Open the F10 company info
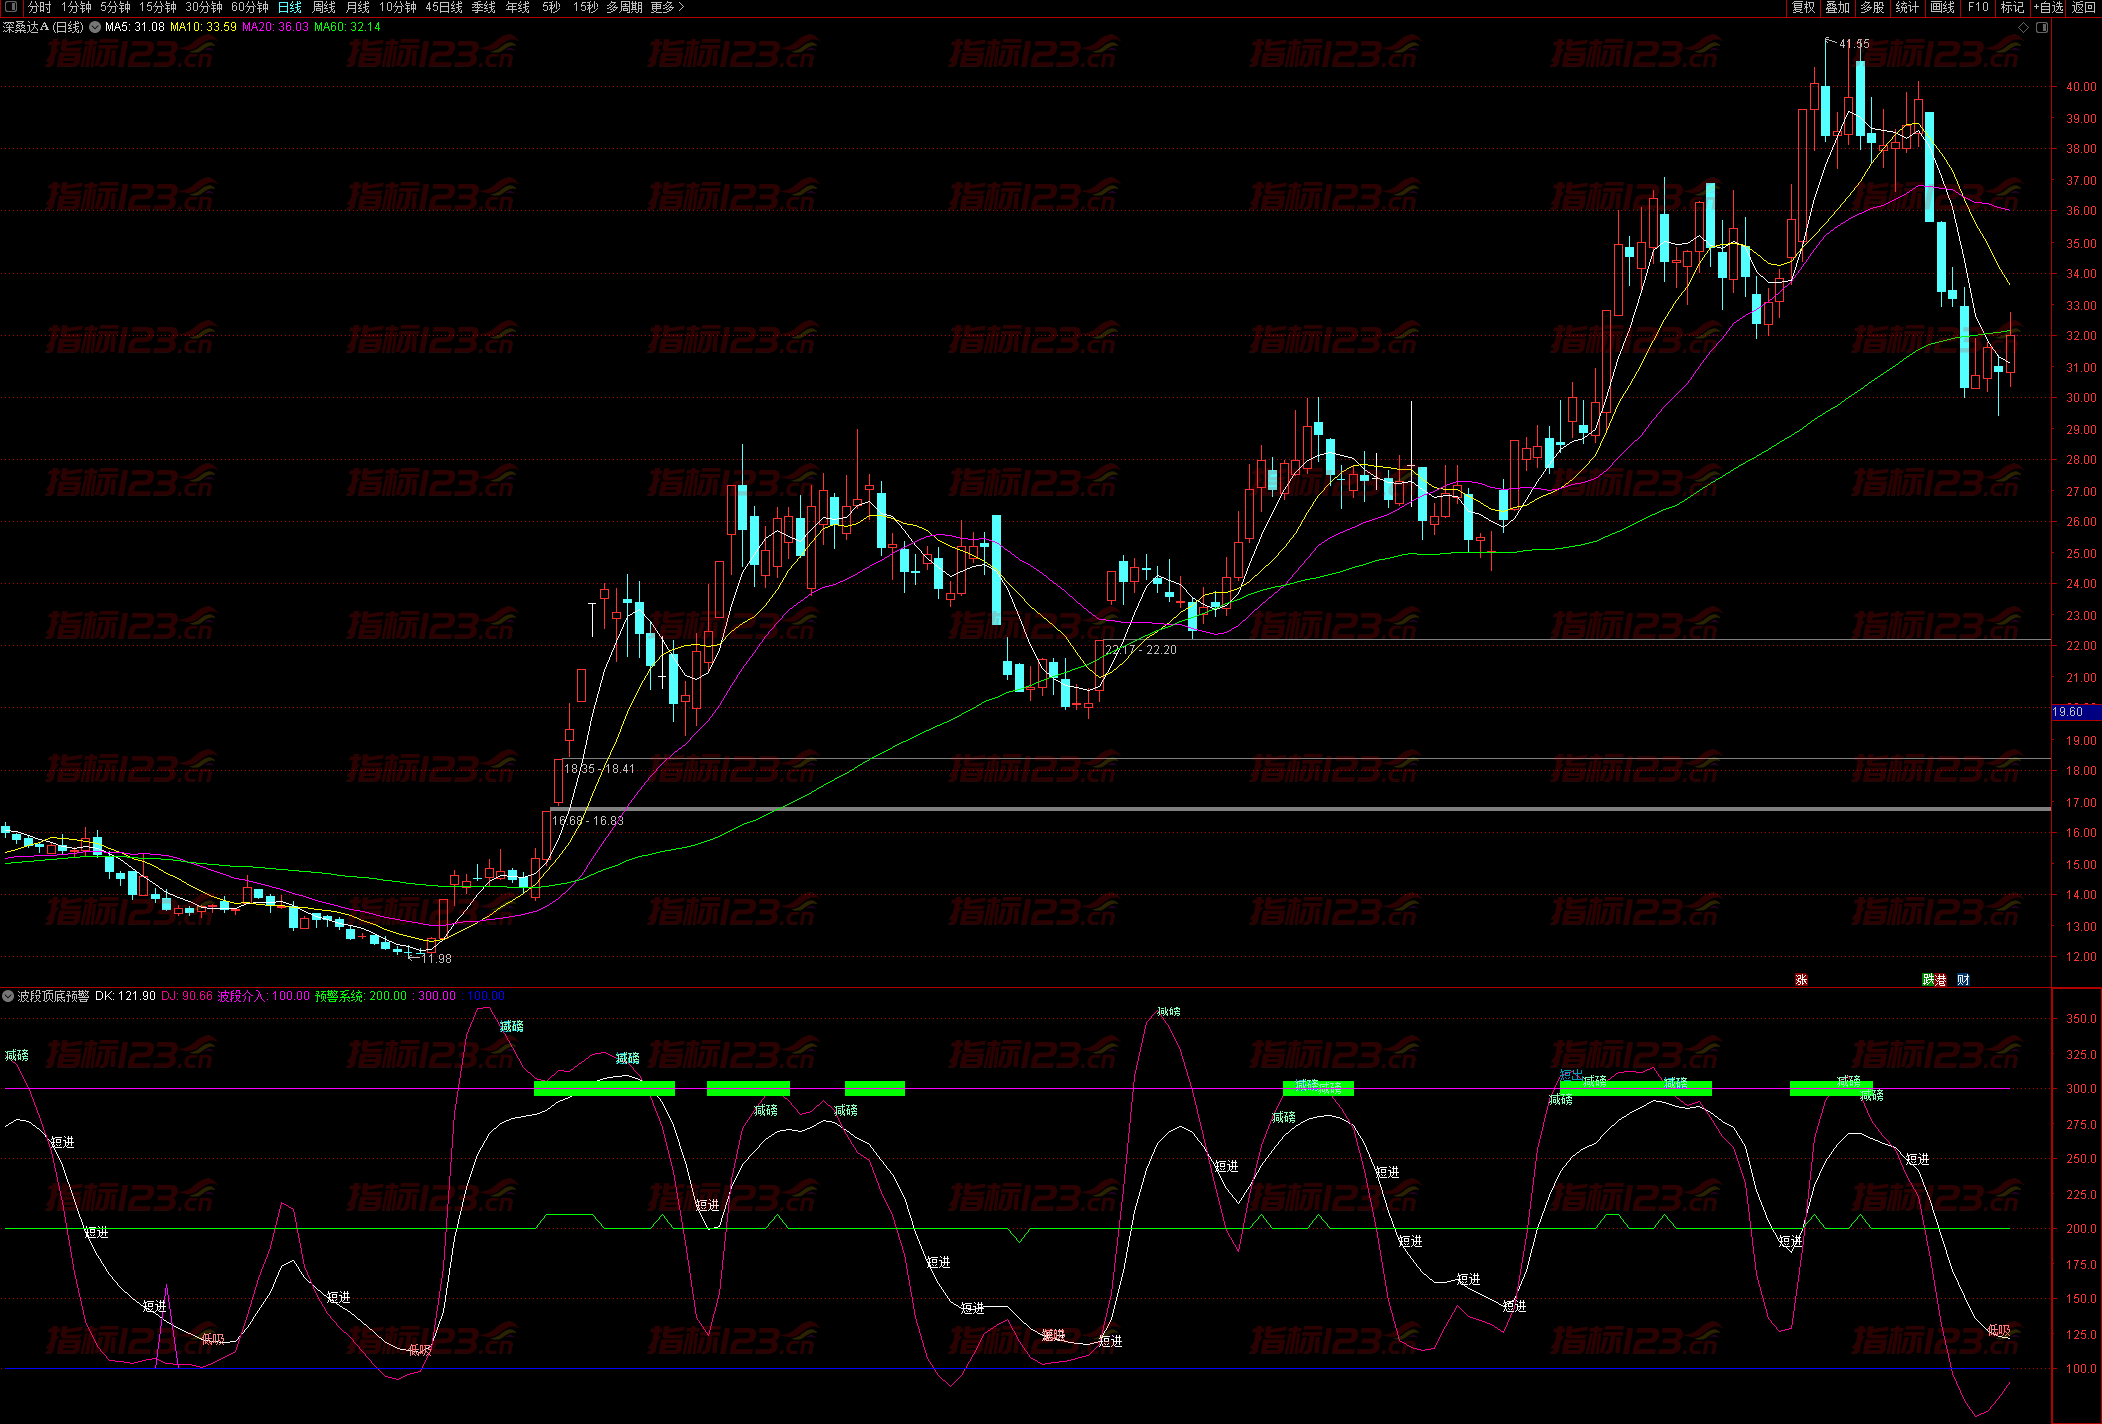Screen dimensions: 2102x1424 pos(1978,7)
